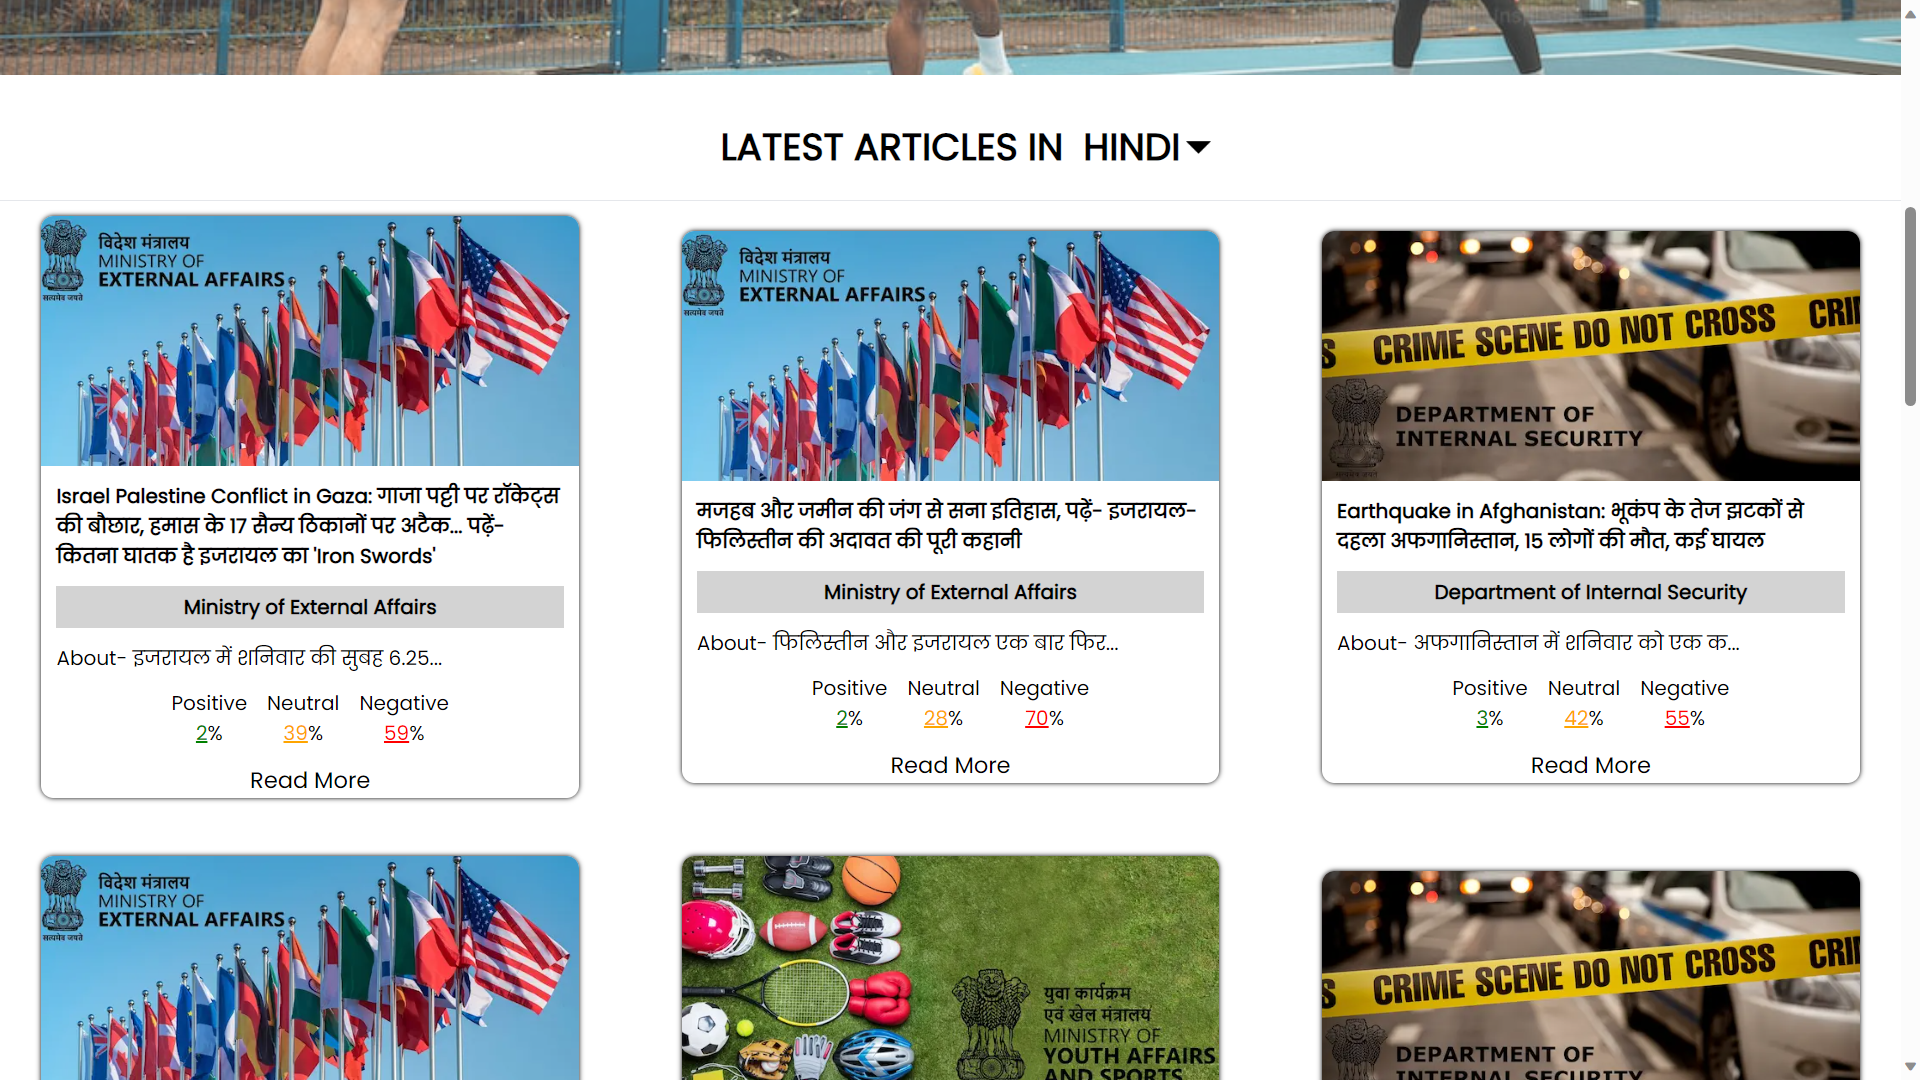This screenshot has width=1920, height=1080.
Task: Click the emblem icon on Internal Security image
Action: click(x=1358, y=425)
